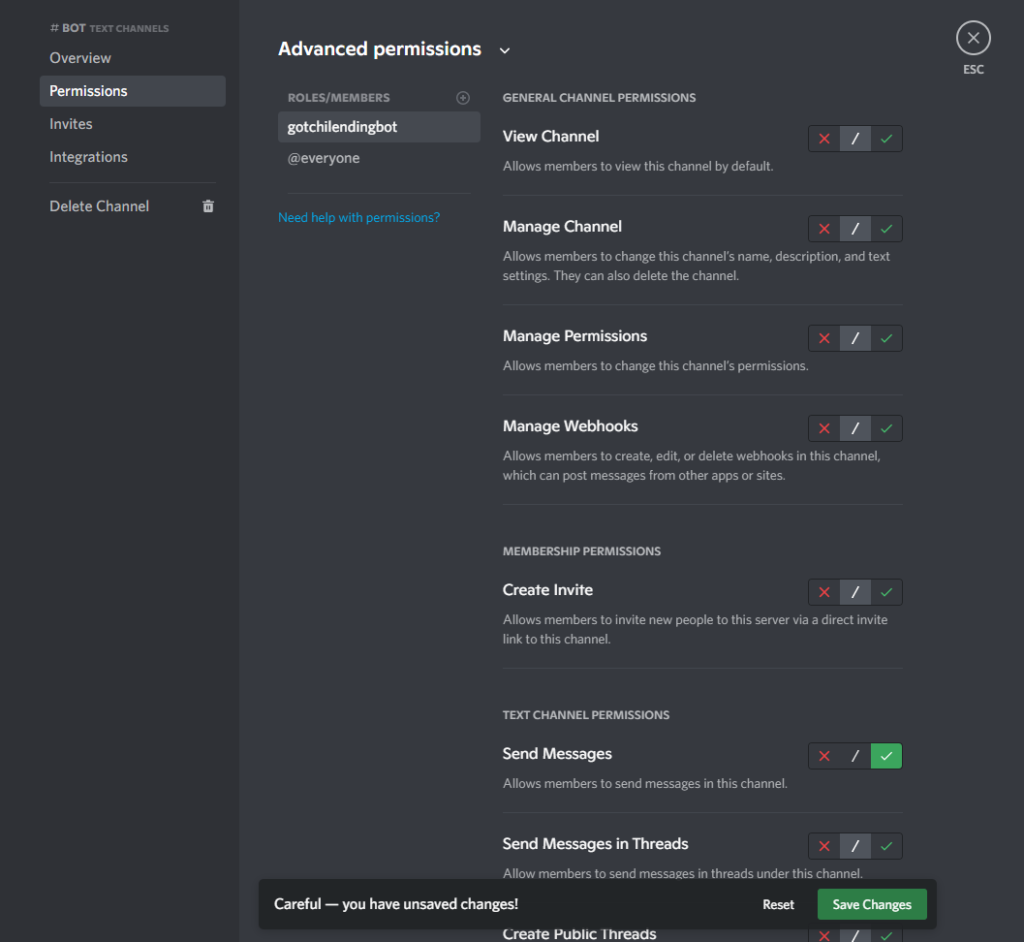Click the trash icon beside Delete Channel
This screenshot has width=1024, height=942.
point(208,206)
